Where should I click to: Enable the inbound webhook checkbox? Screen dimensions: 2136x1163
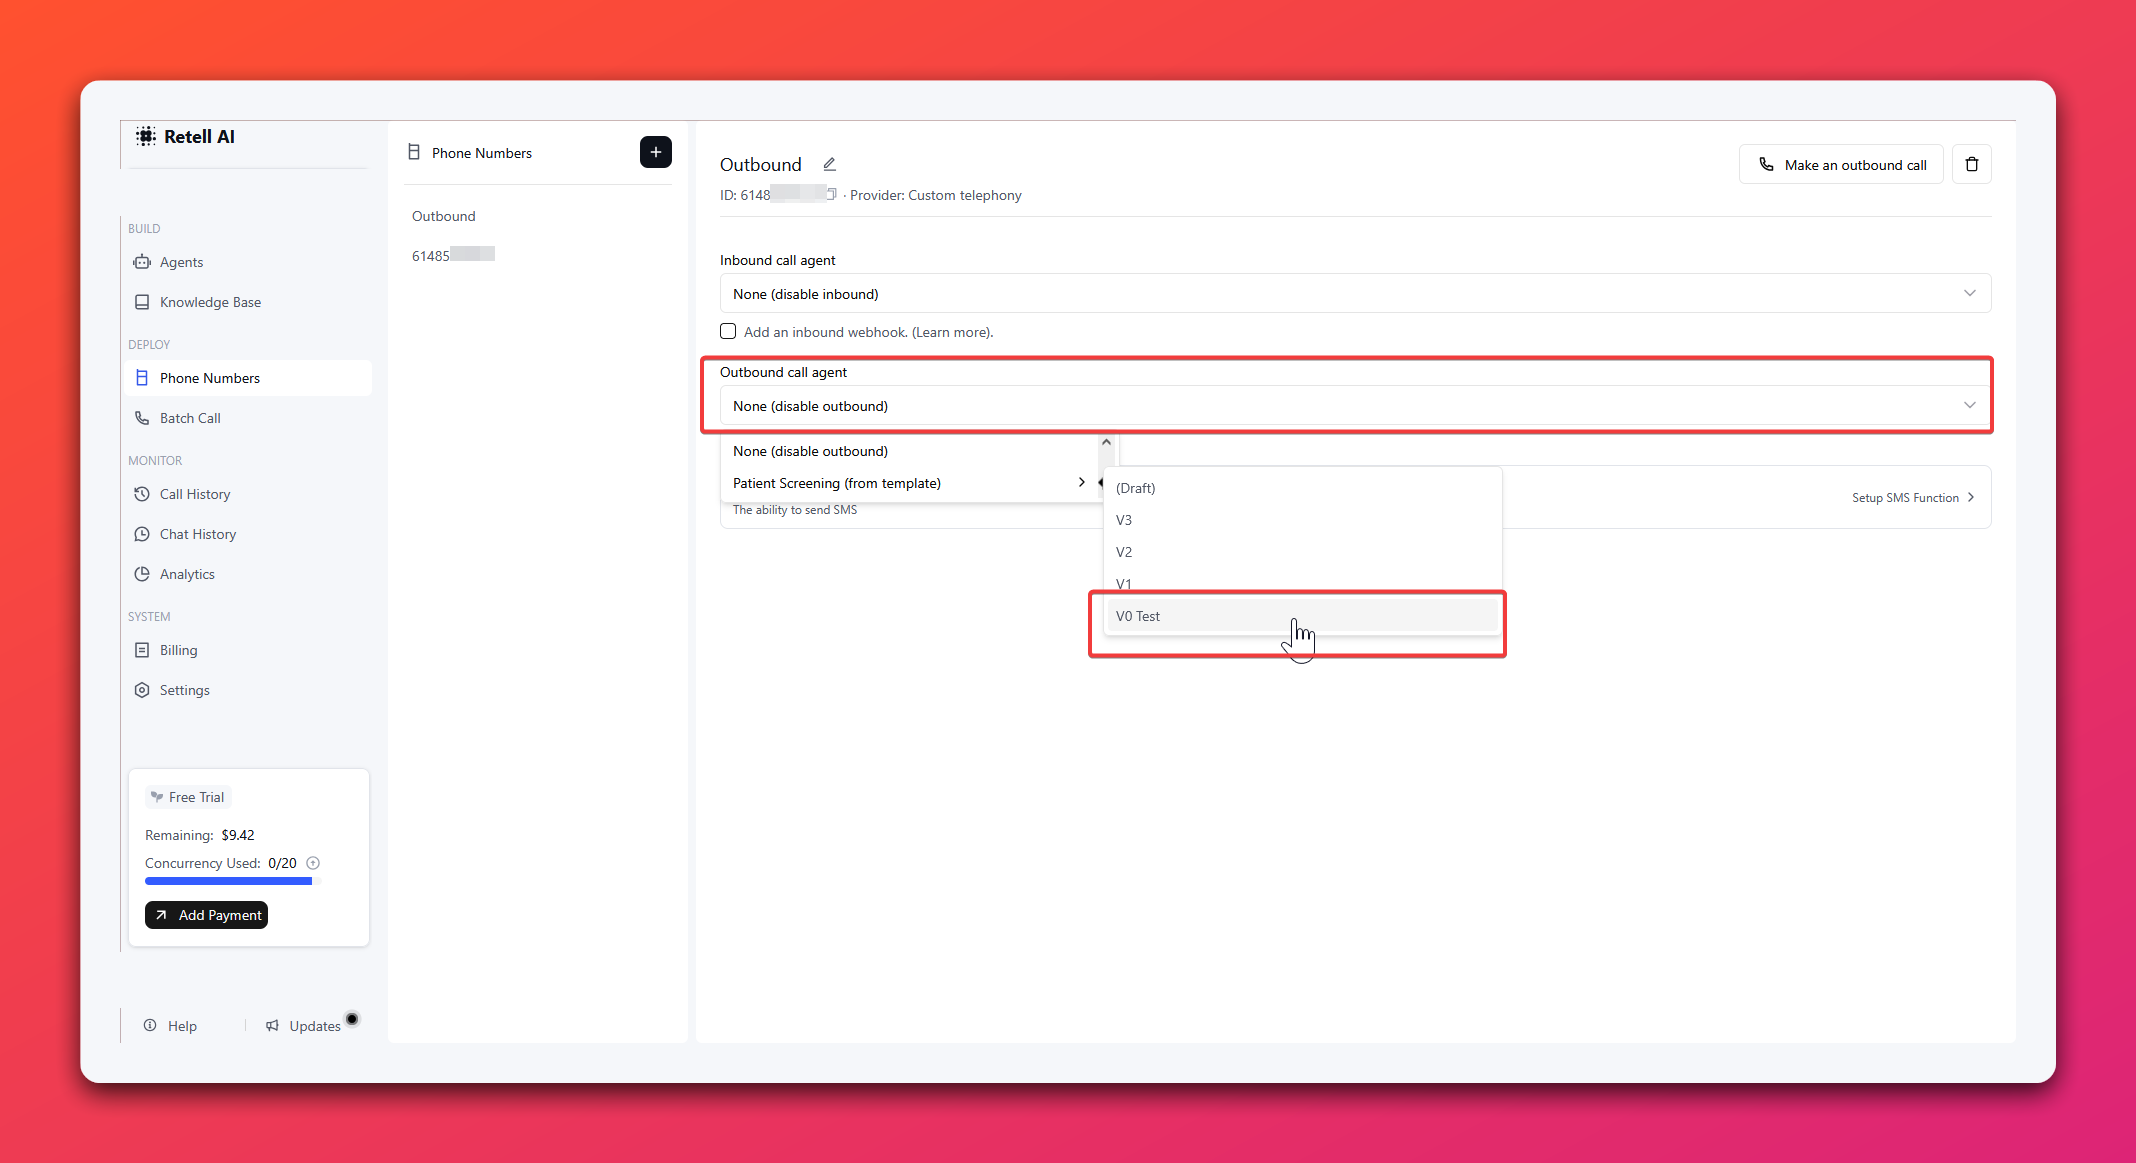coord(728,331)
